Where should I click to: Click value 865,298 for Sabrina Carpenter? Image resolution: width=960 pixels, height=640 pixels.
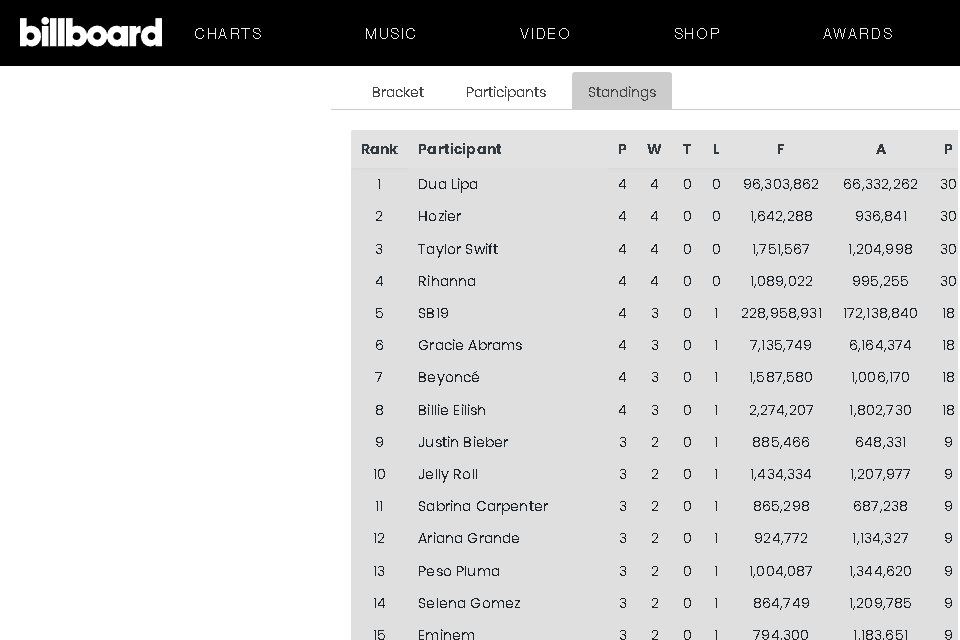pos(781,506)
